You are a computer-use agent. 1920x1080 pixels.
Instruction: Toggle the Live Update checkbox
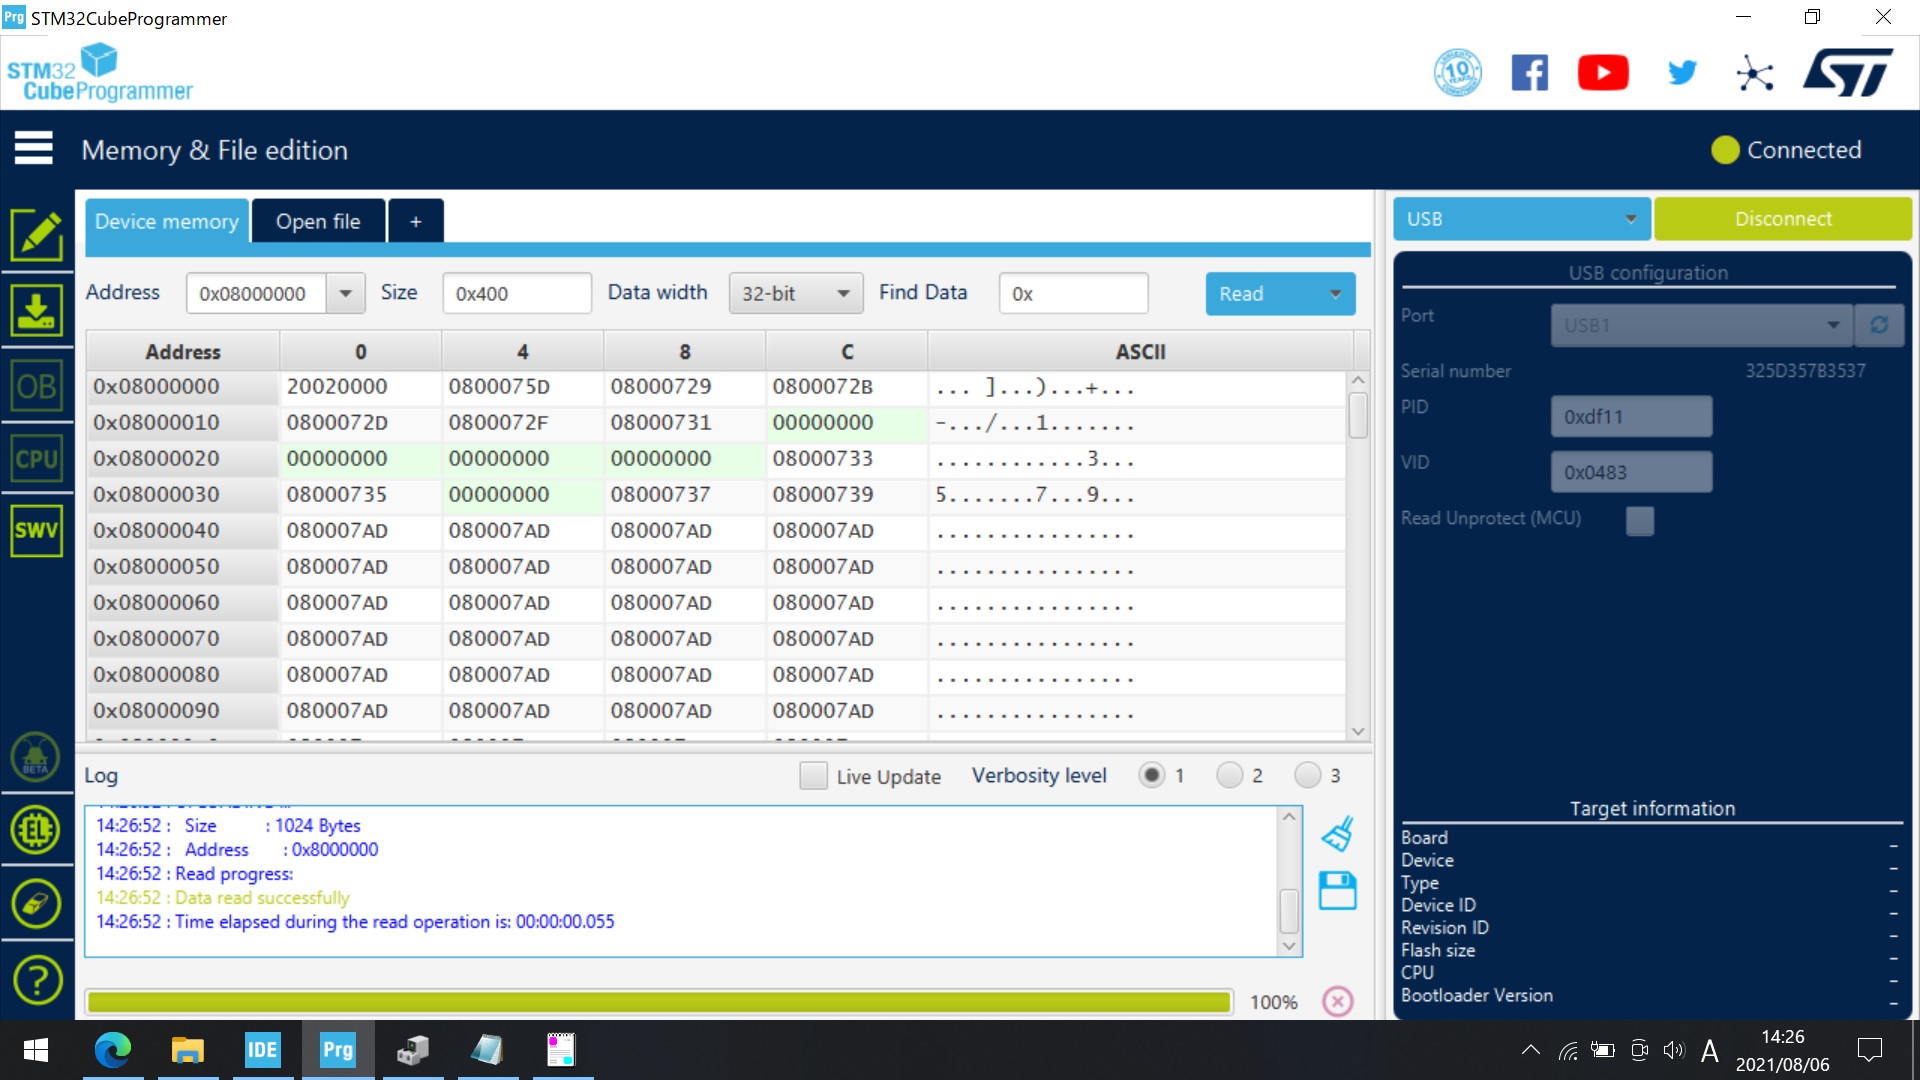pyautogui.click(x=813, y=776)
